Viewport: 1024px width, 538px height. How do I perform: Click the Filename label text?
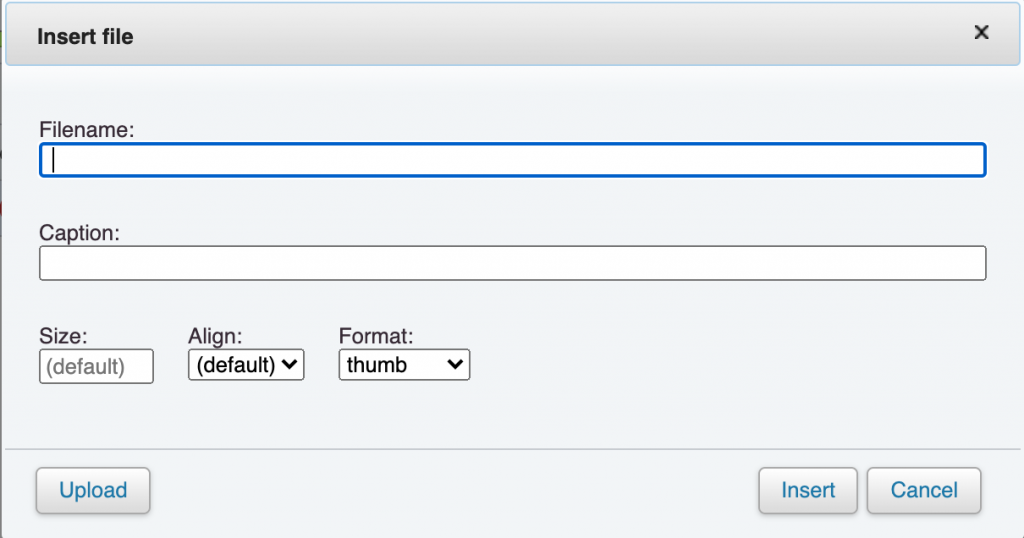tap(87, 129)
